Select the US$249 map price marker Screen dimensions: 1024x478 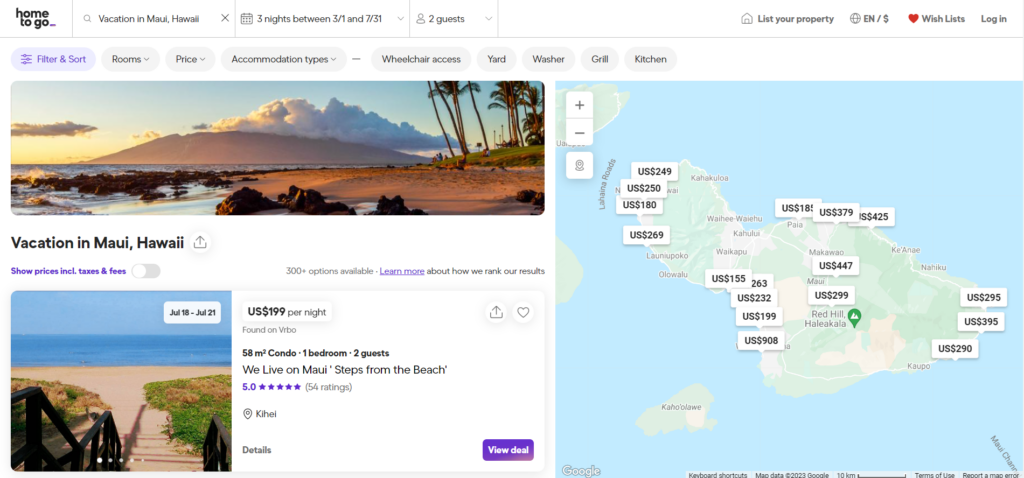(x=654, y=172)
